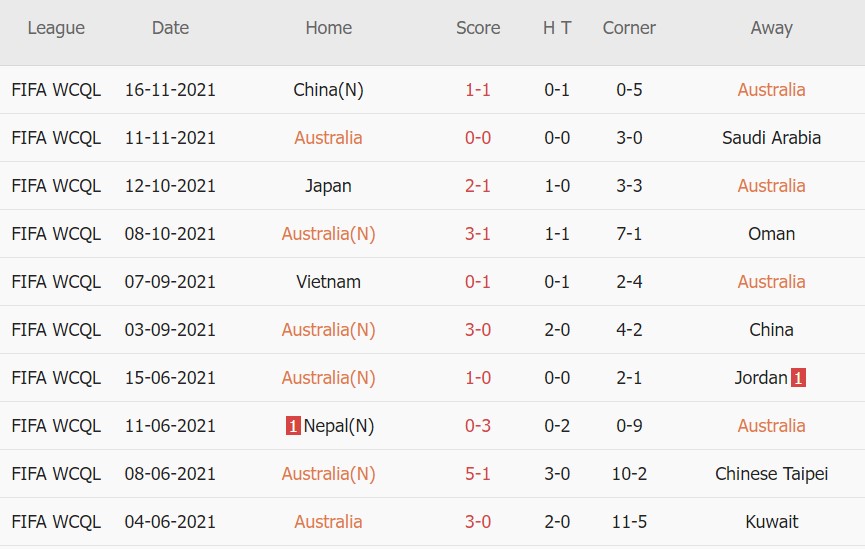Click the Away column header

point(771,28)
